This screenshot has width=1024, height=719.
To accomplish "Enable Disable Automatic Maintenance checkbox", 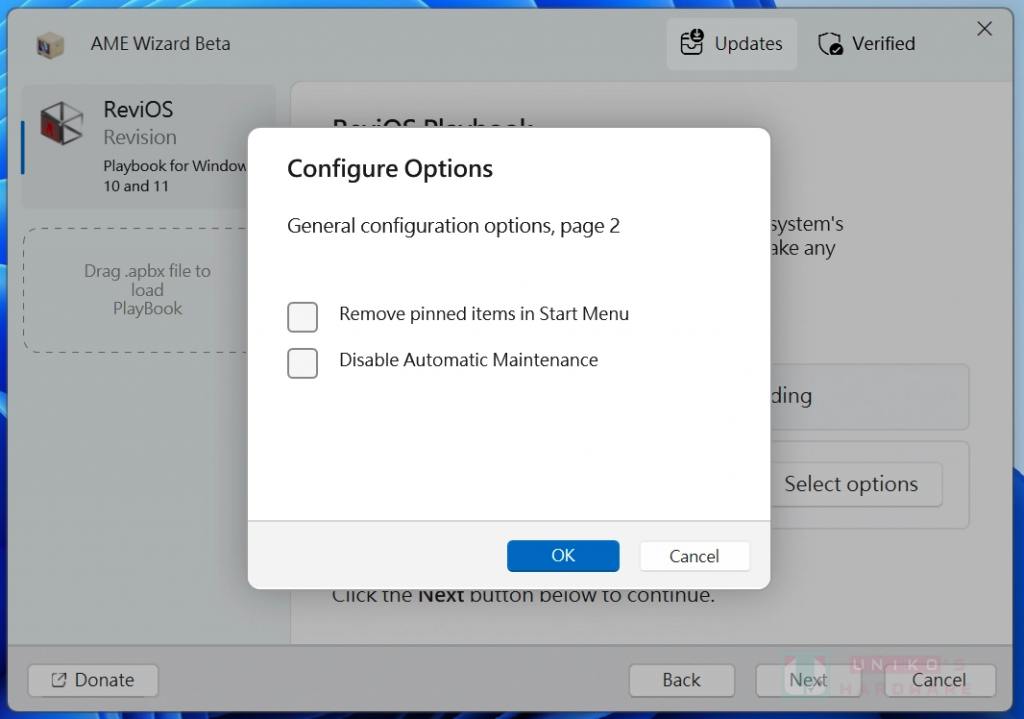I will point(302,363).
